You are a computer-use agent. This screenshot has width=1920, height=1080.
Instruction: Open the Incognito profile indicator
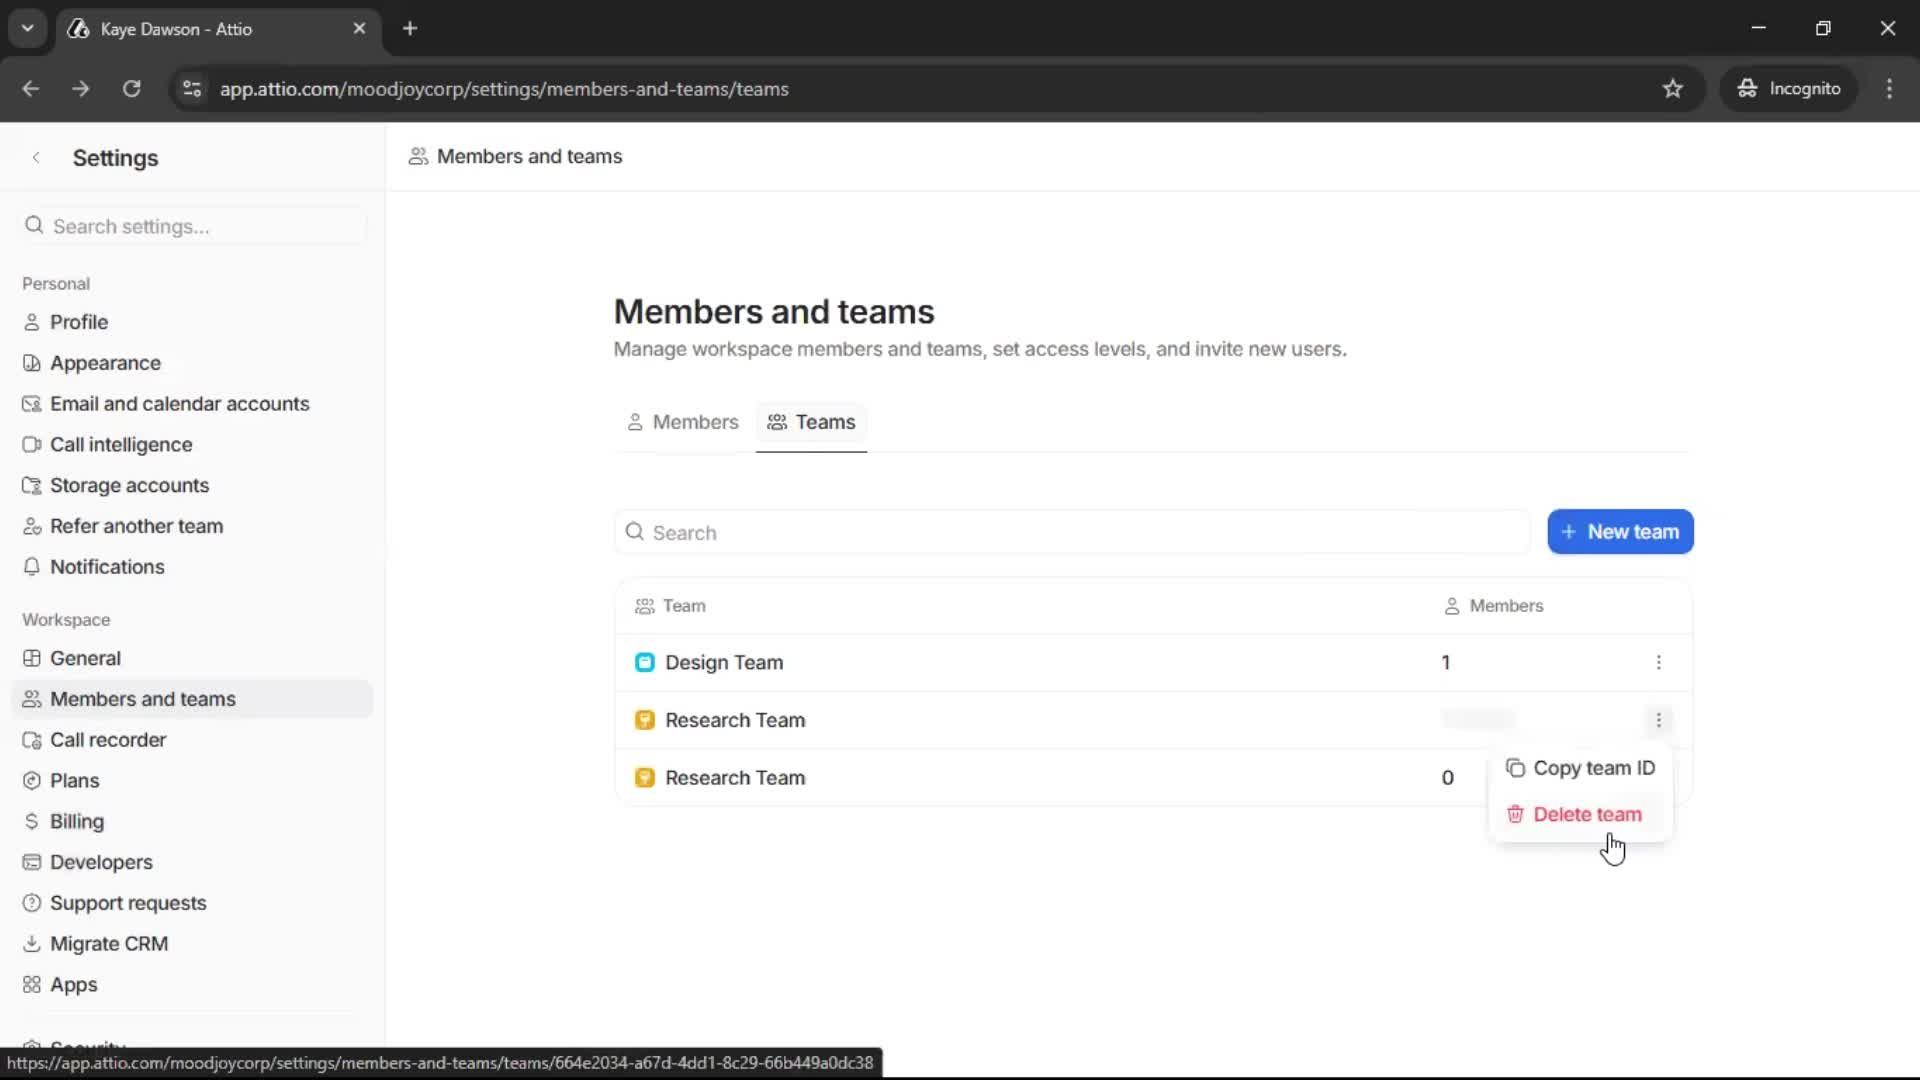(x=1789, y=88)
